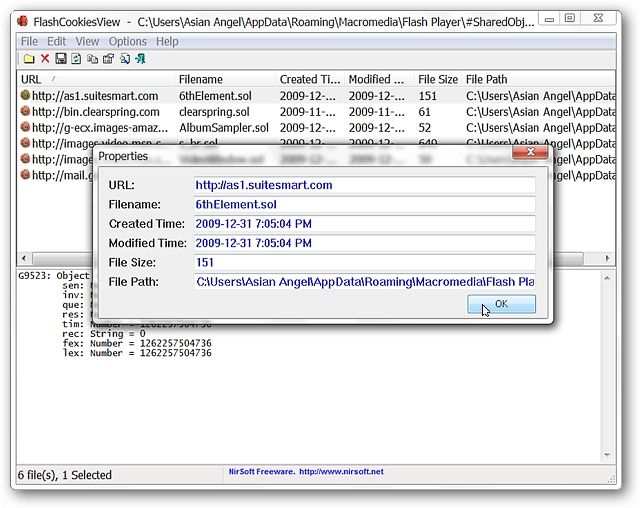The image size is (640, 508).
Task: Sort by the URL column header
Action: (x=96, y=79)
